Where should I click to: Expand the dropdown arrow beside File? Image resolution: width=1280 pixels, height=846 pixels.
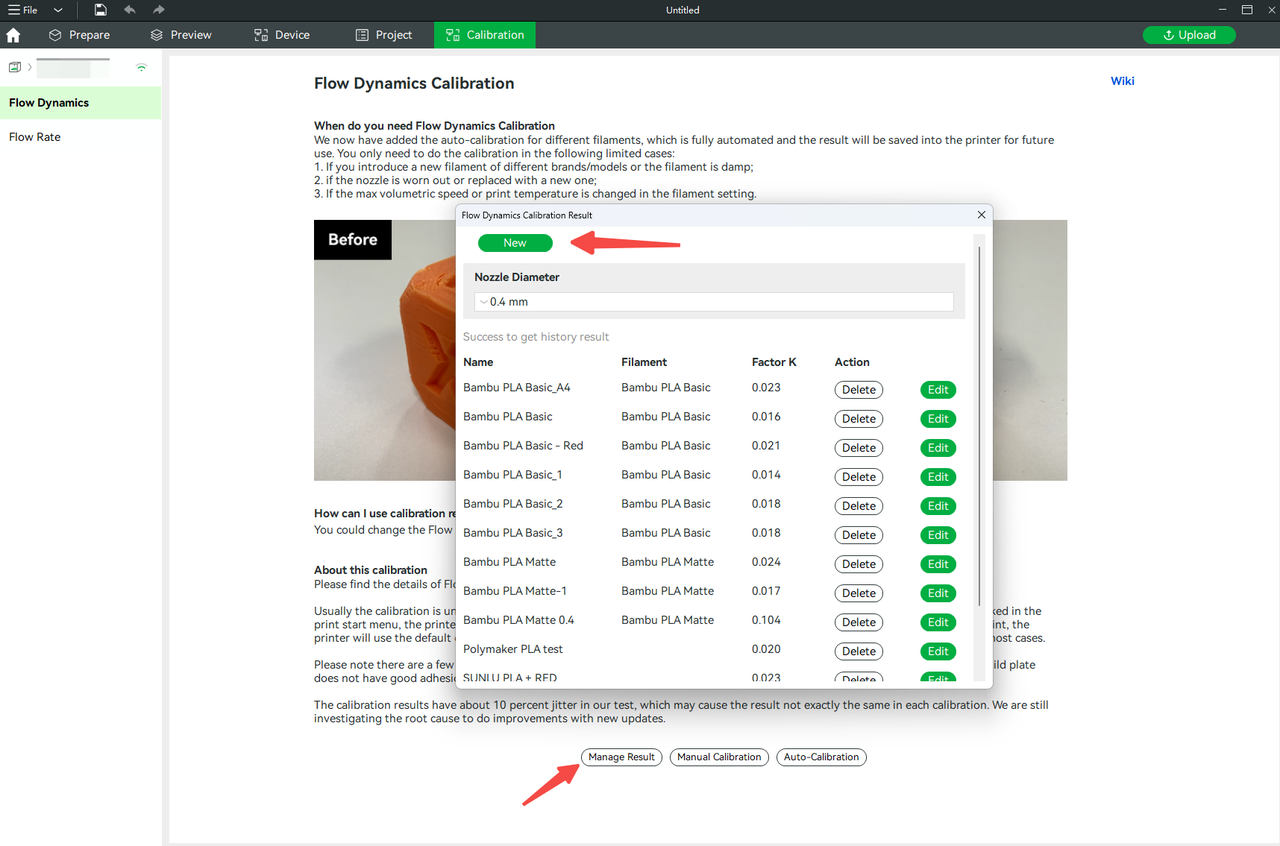[58, 10]
